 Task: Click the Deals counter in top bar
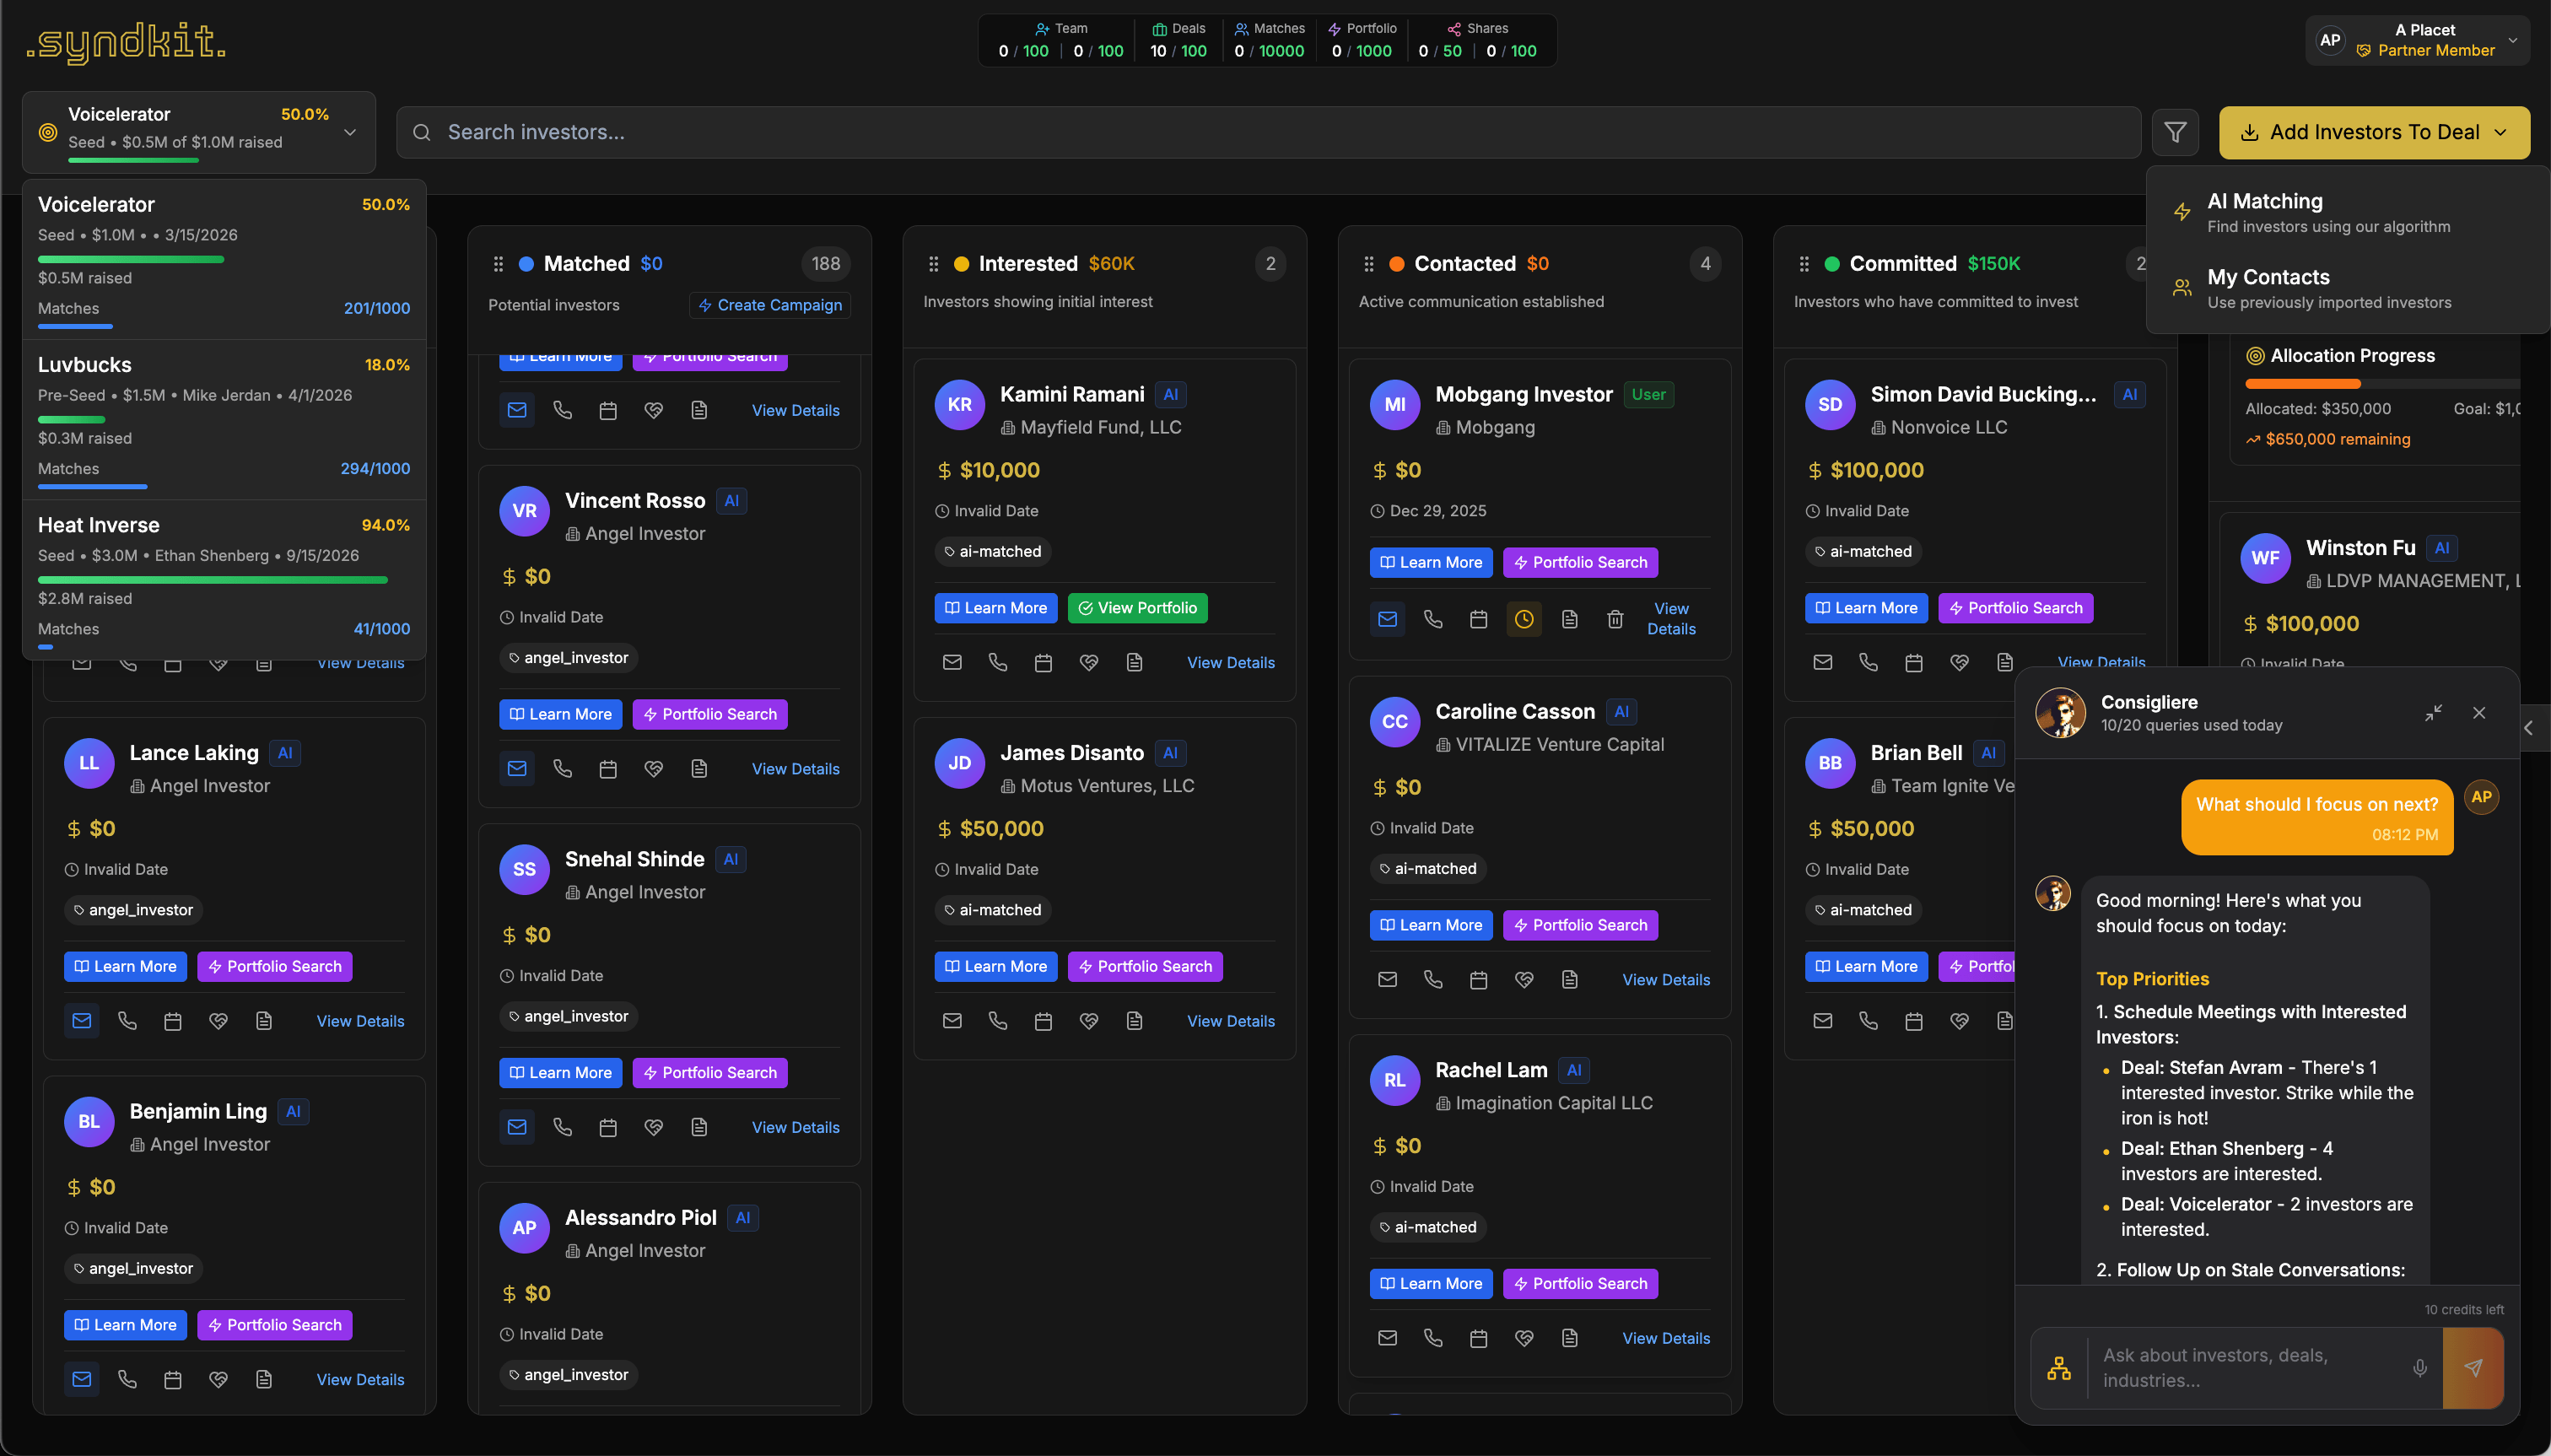[x=1179, y=40]
